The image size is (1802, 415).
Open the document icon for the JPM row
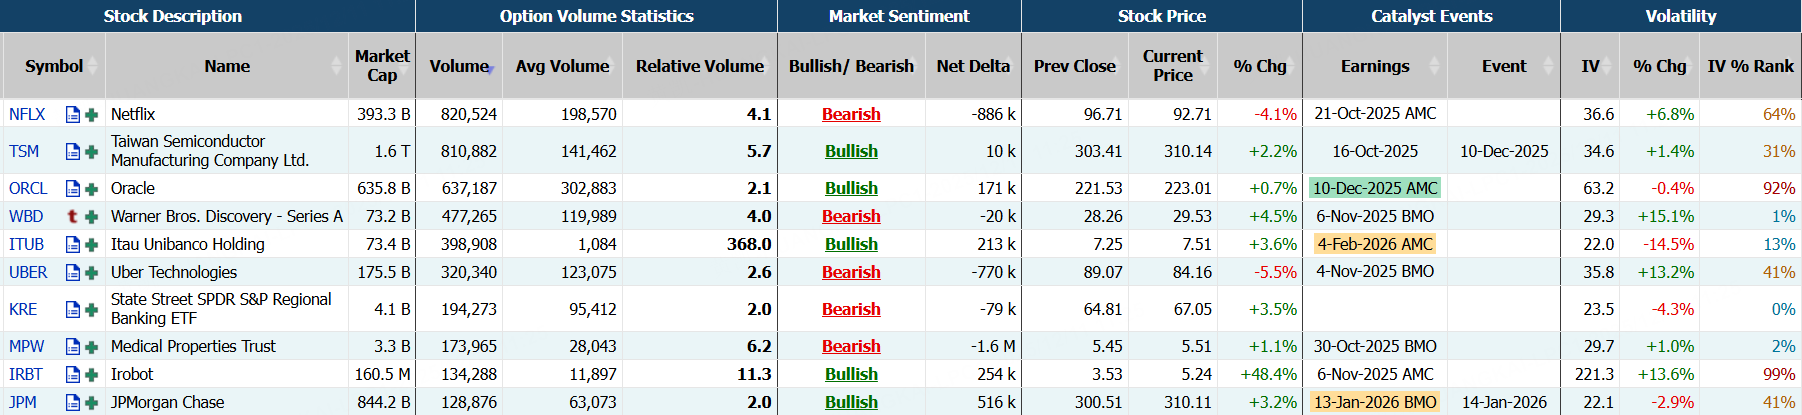pyautogui.click(x=72, y=403)
